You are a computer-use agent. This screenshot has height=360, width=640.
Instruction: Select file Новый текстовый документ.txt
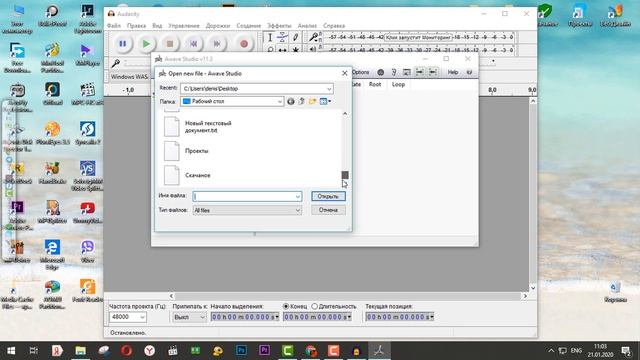[208, 127]
